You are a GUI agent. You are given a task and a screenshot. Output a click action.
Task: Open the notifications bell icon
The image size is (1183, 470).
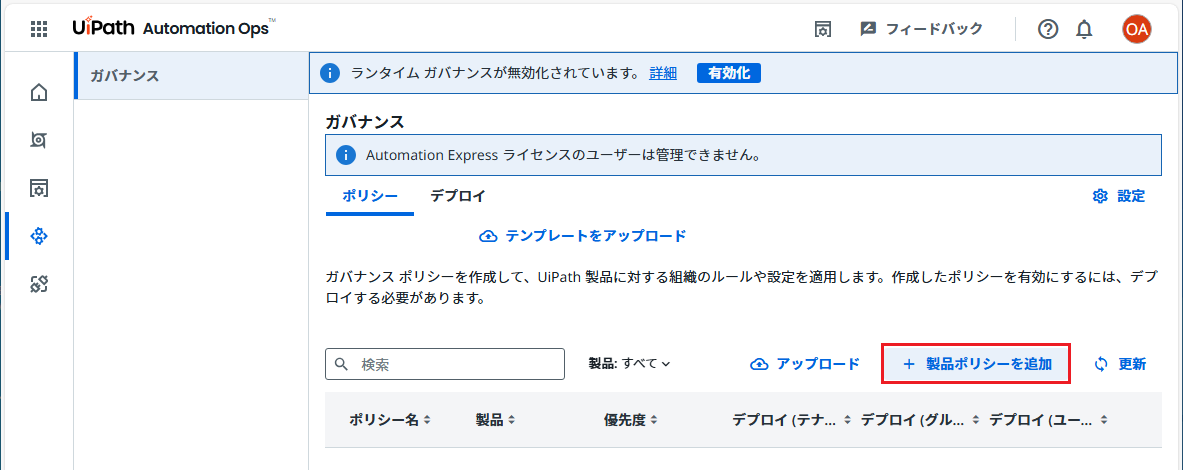(x=1084, y=29)
